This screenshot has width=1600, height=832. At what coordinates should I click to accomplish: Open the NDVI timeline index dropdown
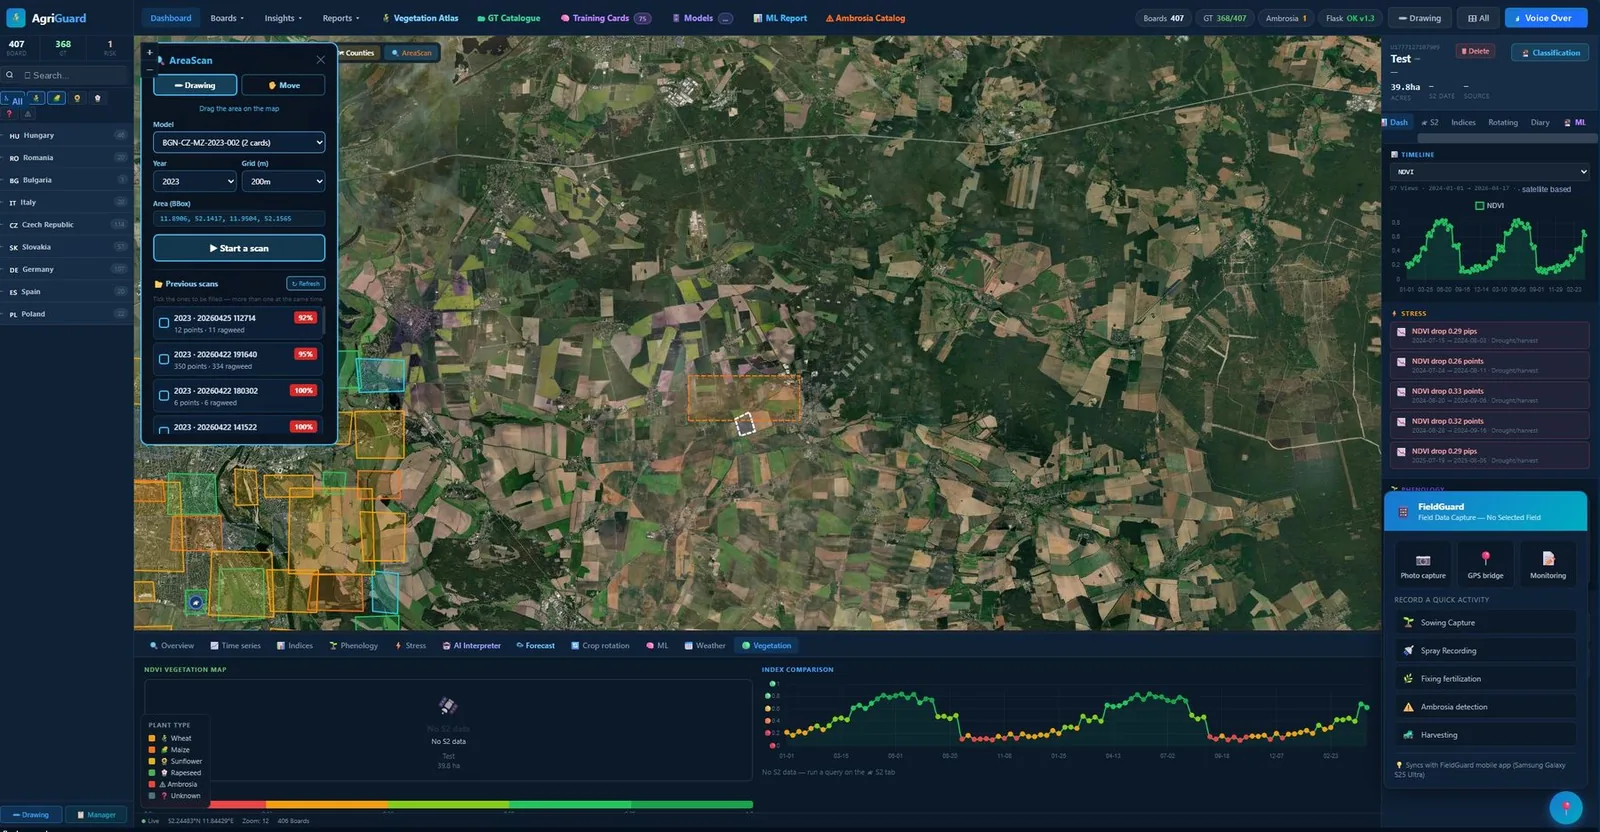pos(1489,171)
